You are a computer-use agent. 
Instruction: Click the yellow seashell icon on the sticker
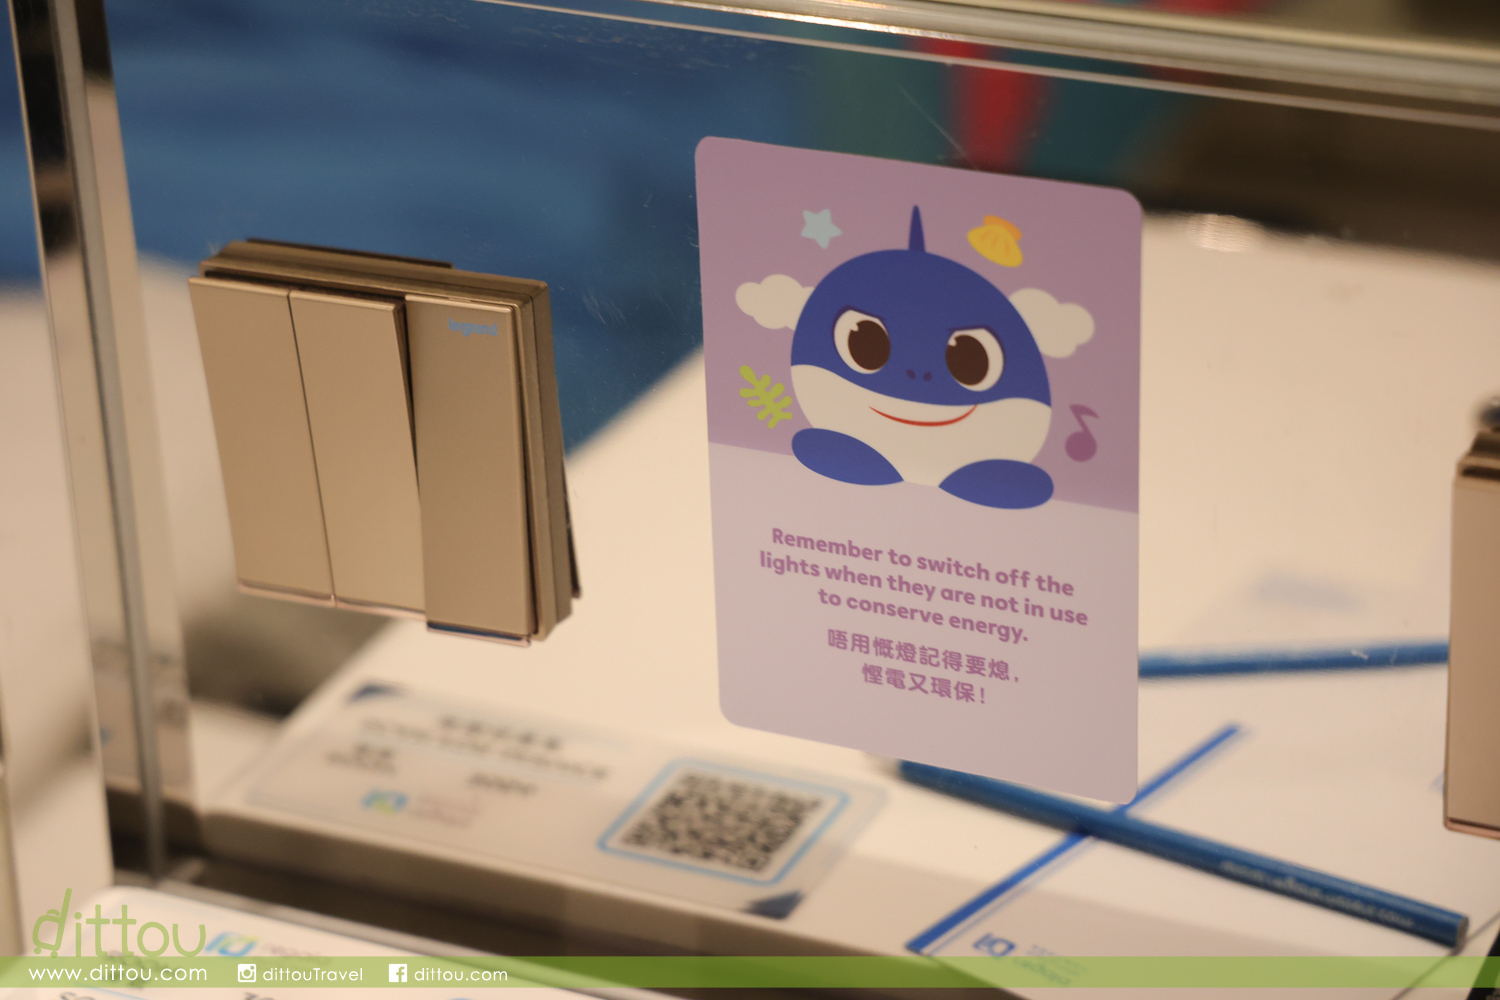[x=995, y=241]
